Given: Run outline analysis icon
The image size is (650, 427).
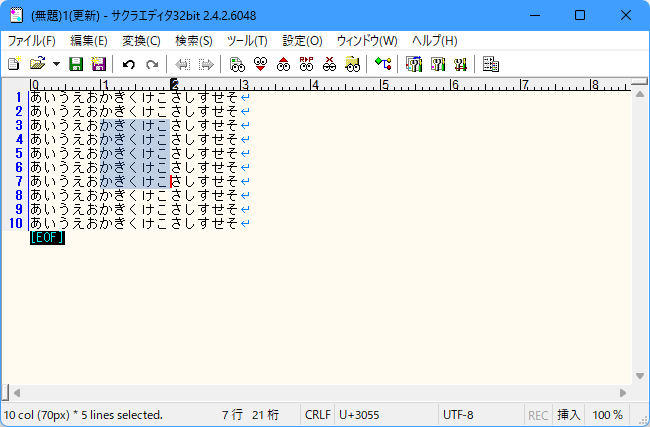Looking at the screenshot, I should tap(383, 64).
